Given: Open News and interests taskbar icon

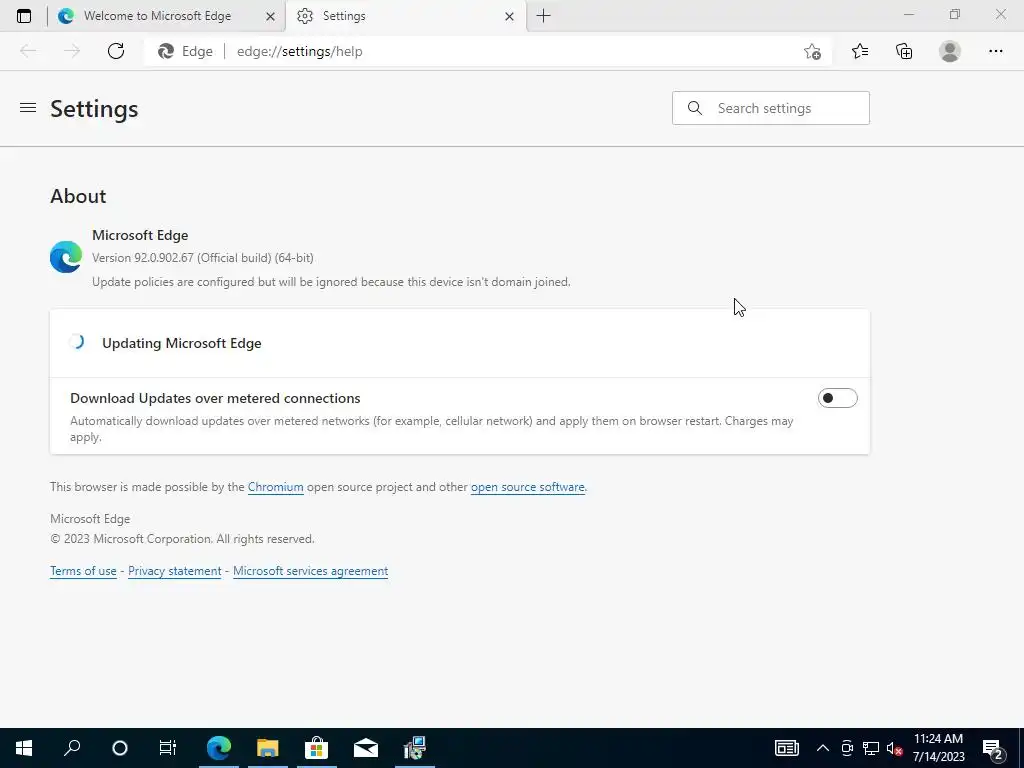Looking at the screenshot, I should [787, 748].
